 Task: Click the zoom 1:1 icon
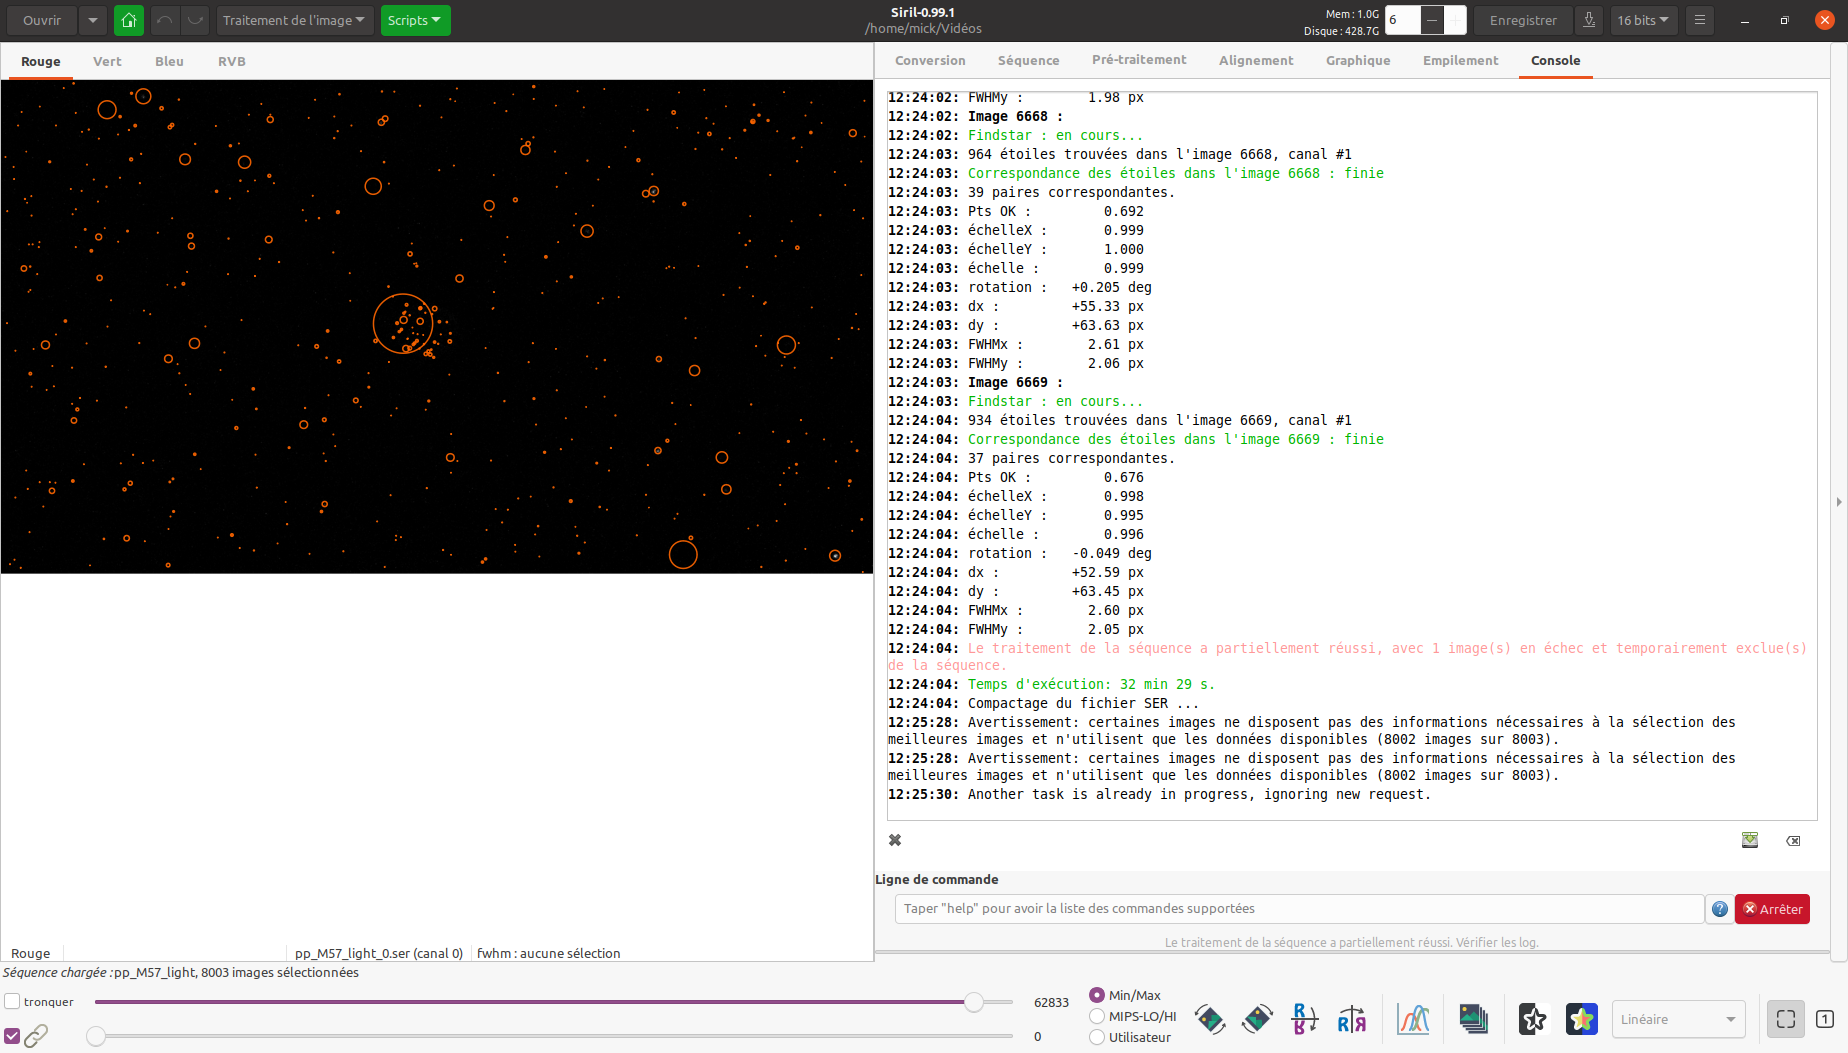1825,1019
